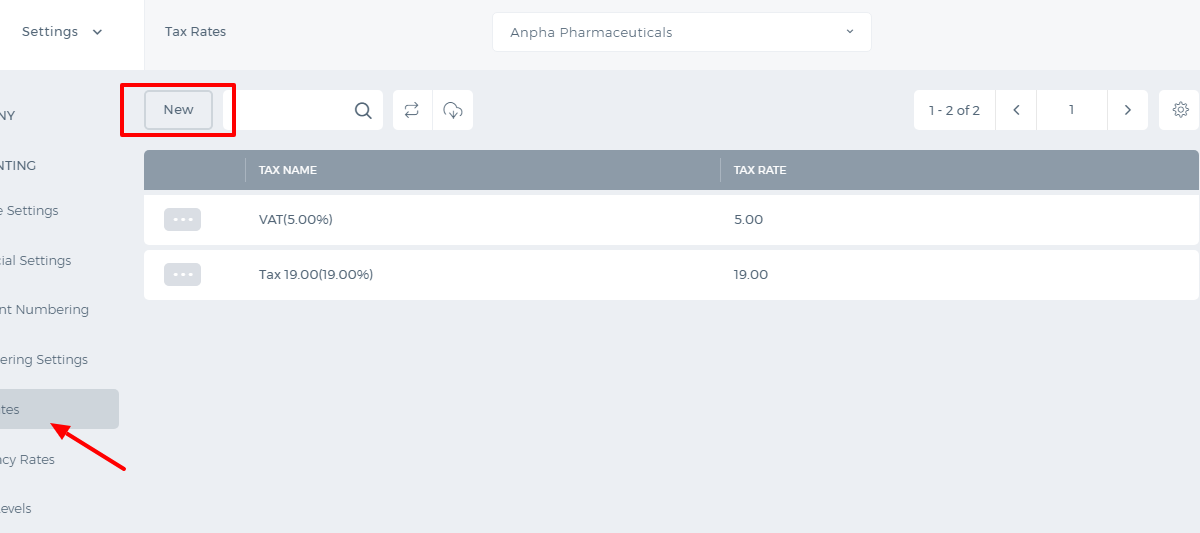Click the page number field
The width and height of the screenshot is (1200, 533).
coord(1071,110)
